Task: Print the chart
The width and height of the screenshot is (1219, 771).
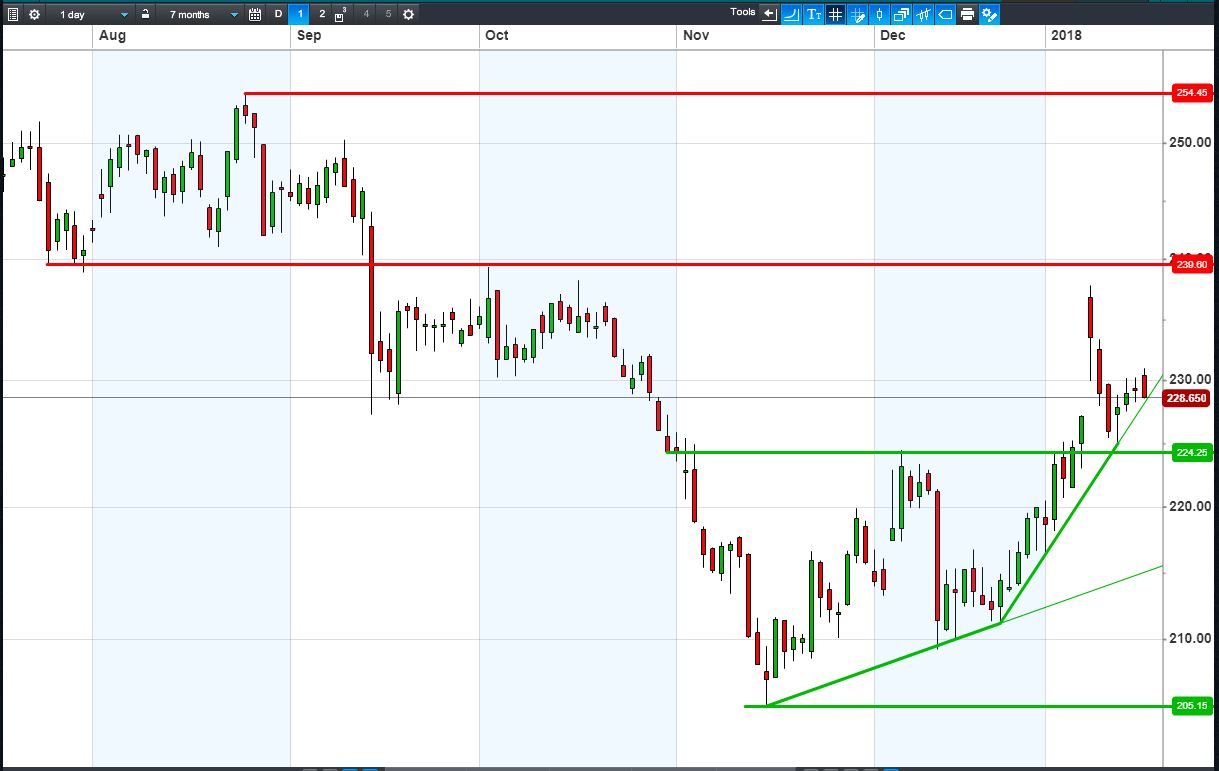Action: tap(967, 14)
